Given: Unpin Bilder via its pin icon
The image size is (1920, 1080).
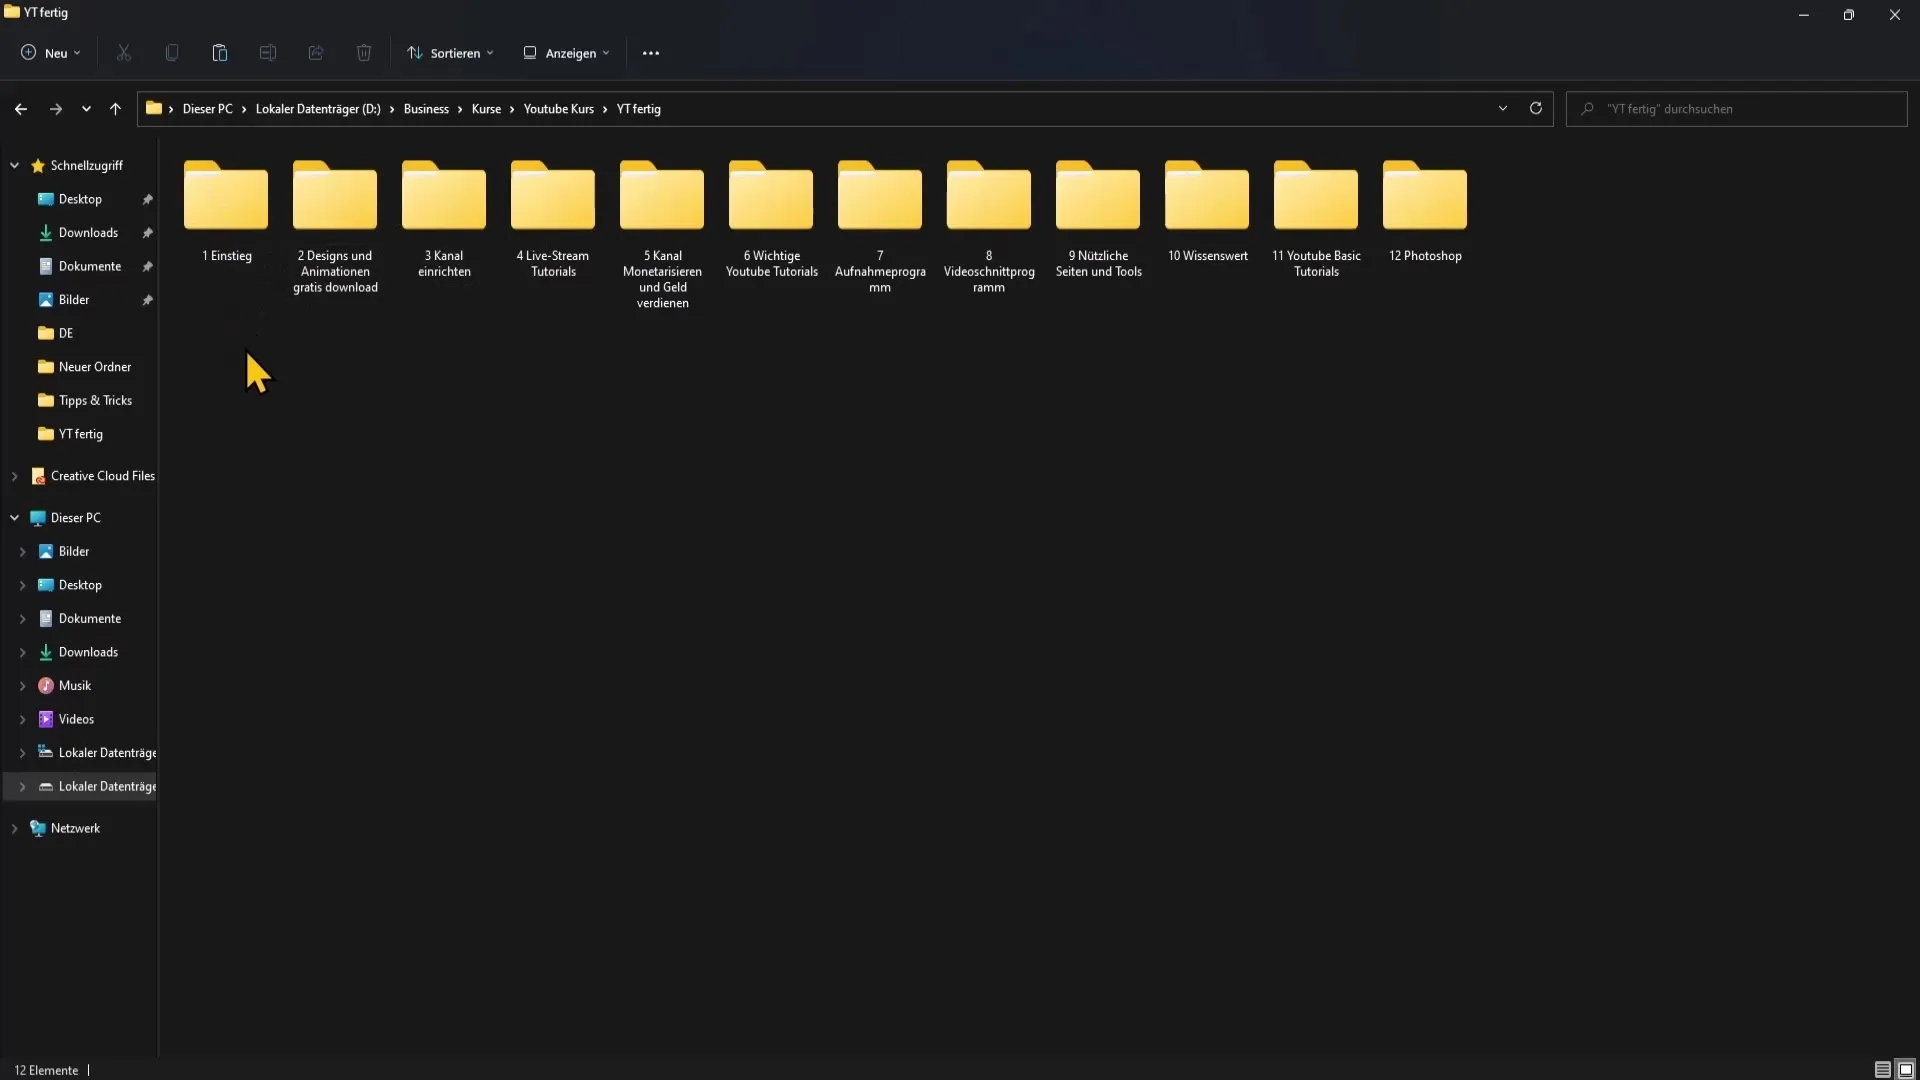Looking at the screenshot, I should 147,300.
